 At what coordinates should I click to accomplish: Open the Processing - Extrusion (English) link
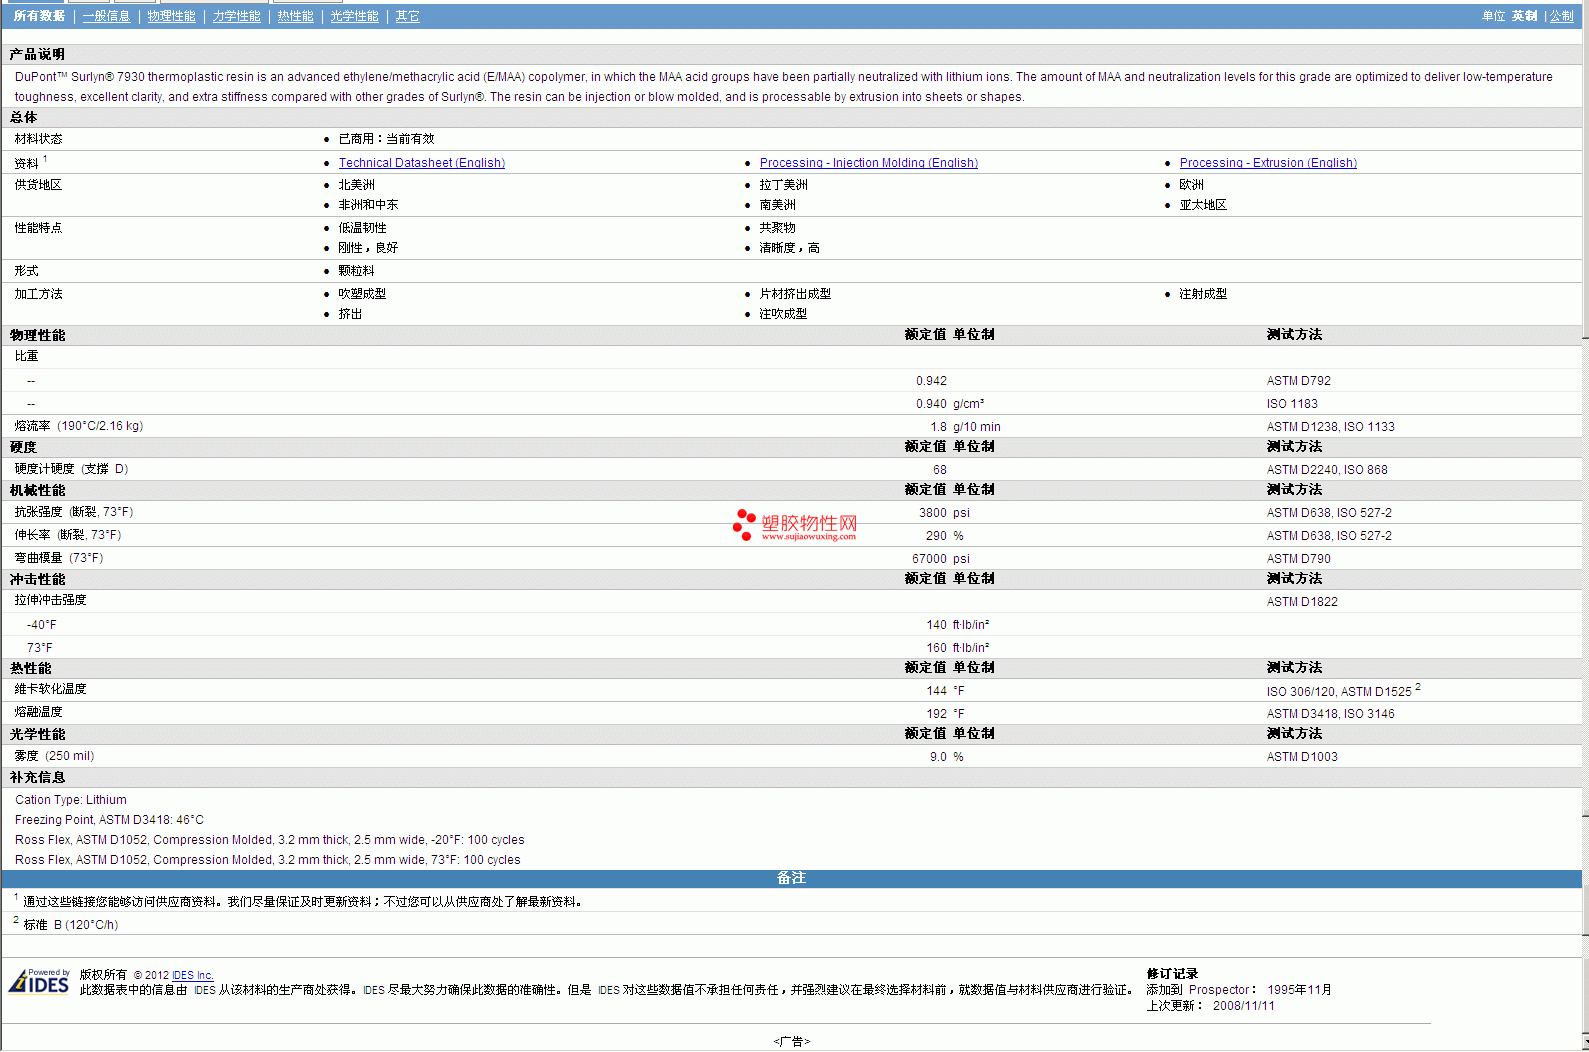pyautogui.click(x=1268, y=163)
